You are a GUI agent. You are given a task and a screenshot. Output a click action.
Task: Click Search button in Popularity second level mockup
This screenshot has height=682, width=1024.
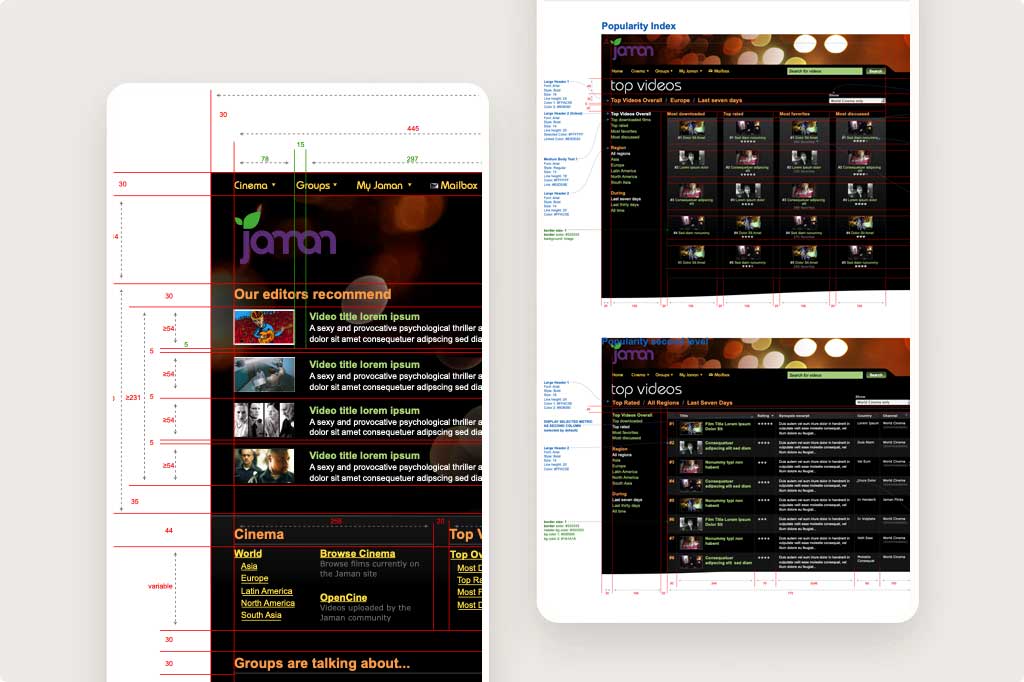876,375
